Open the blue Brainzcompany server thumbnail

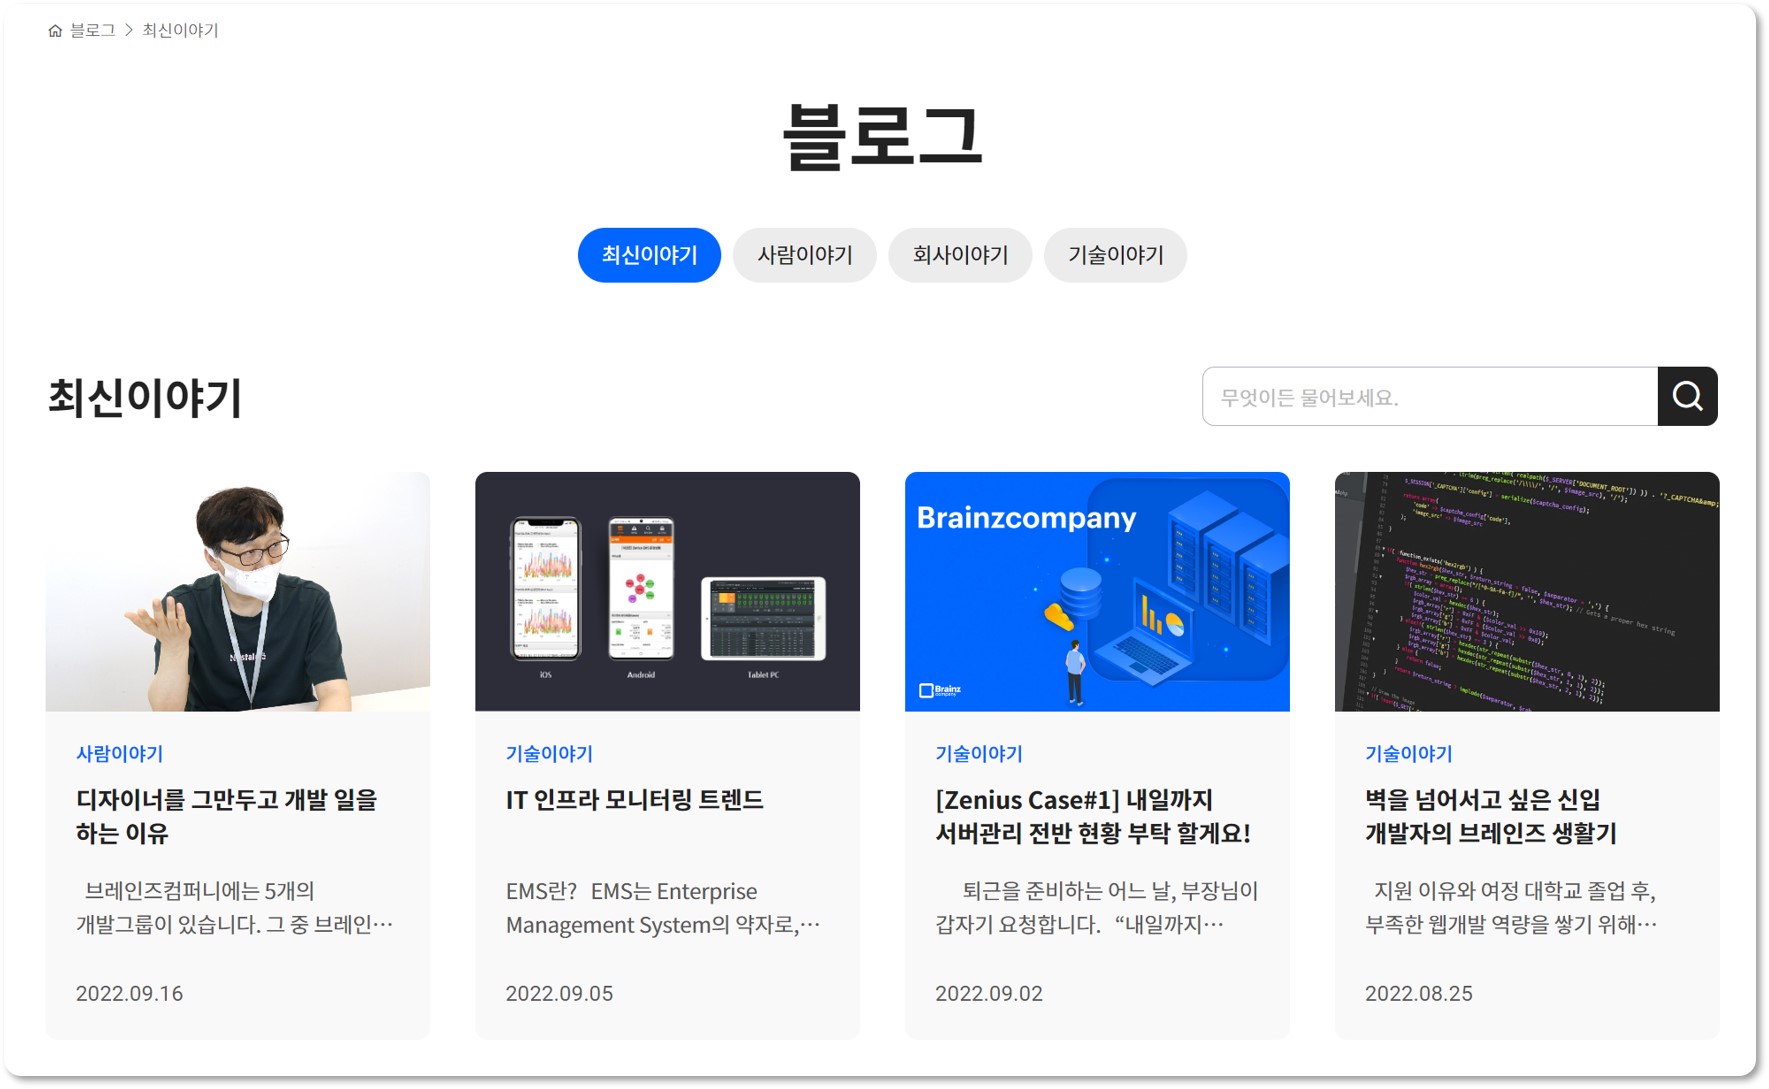click(1097, 592)
